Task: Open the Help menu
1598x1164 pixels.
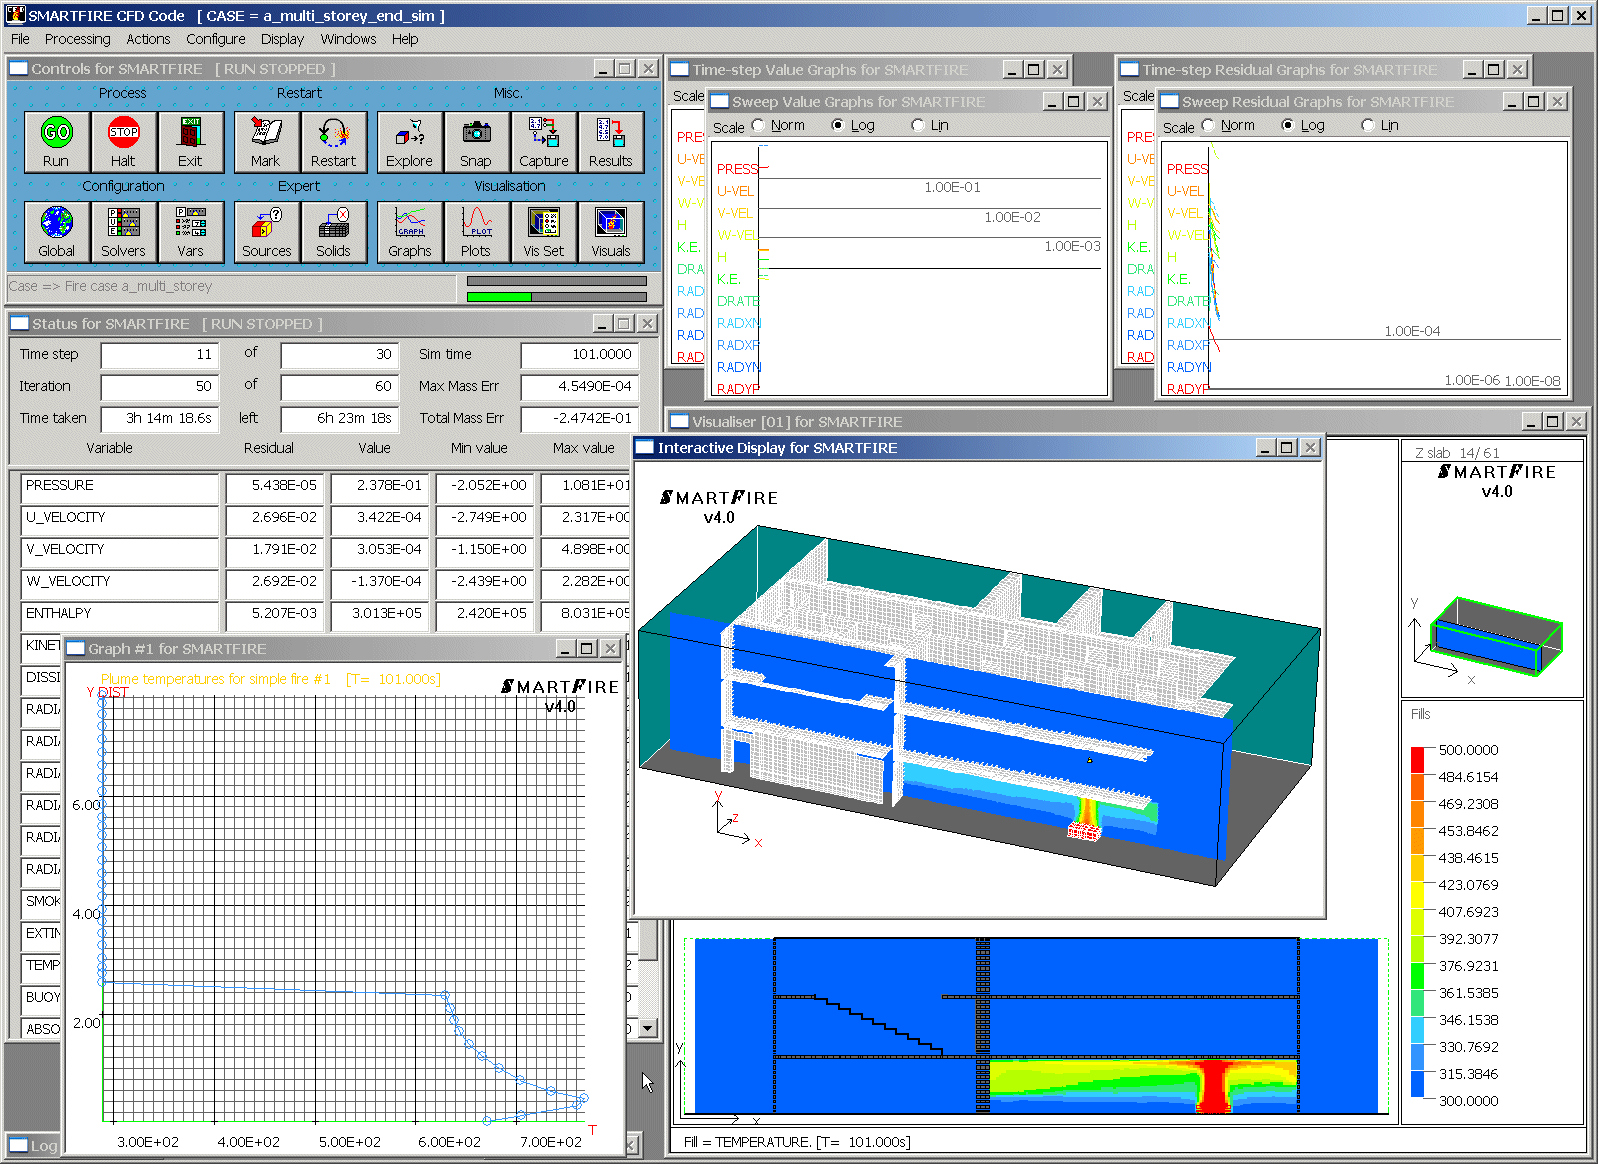Action: 405,39
